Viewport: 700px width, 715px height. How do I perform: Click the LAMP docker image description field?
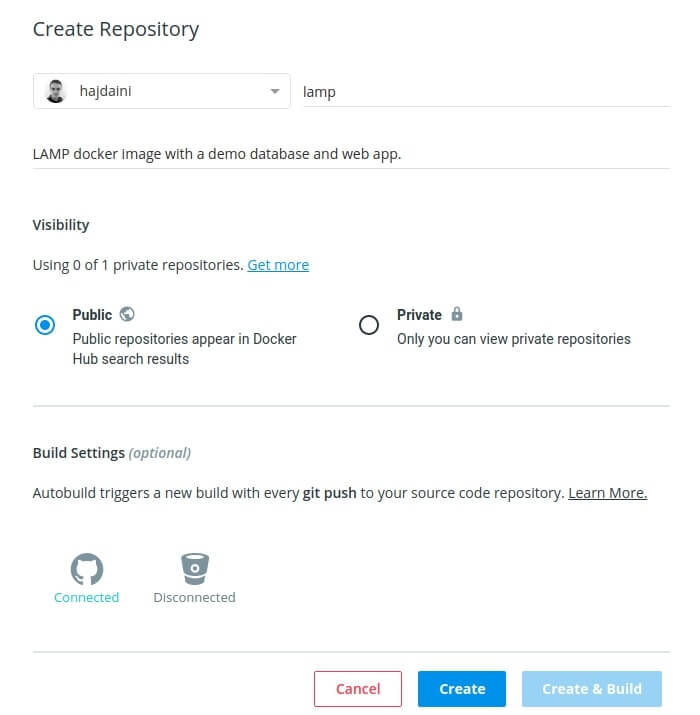350,154
